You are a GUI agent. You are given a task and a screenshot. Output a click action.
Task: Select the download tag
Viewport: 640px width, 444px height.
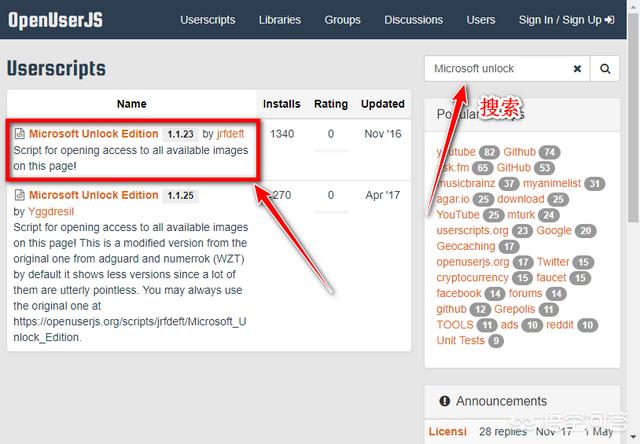point(520,199)
